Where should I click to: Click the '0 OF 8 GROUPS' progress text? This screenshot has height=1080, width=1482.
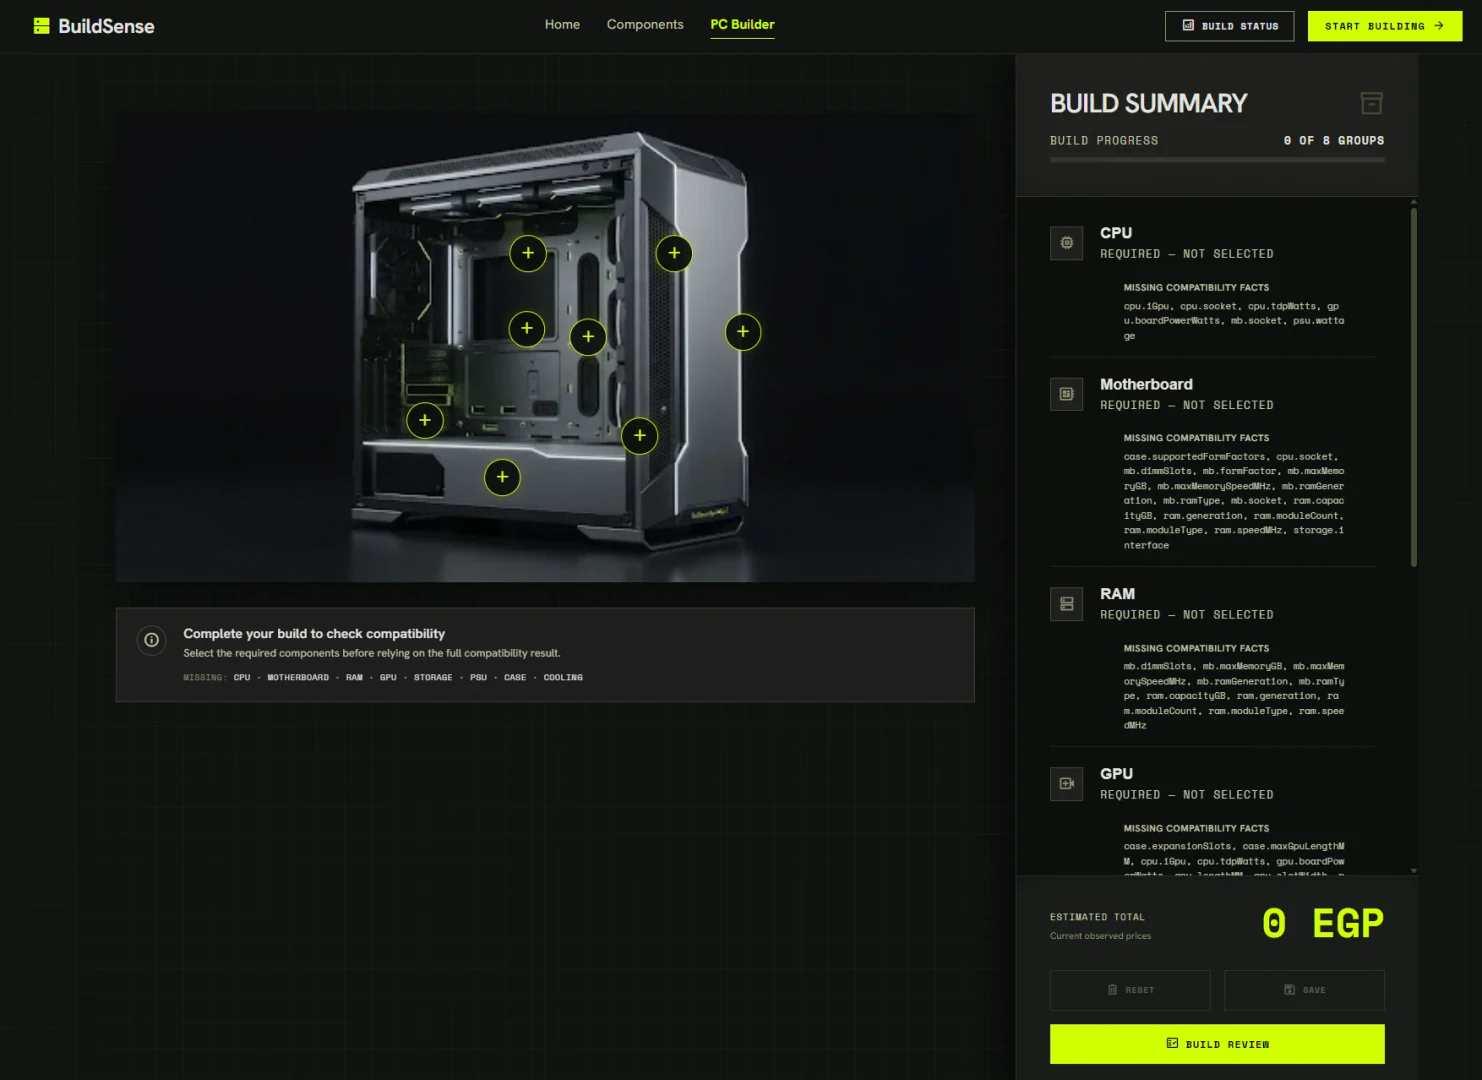point(1334,141)
